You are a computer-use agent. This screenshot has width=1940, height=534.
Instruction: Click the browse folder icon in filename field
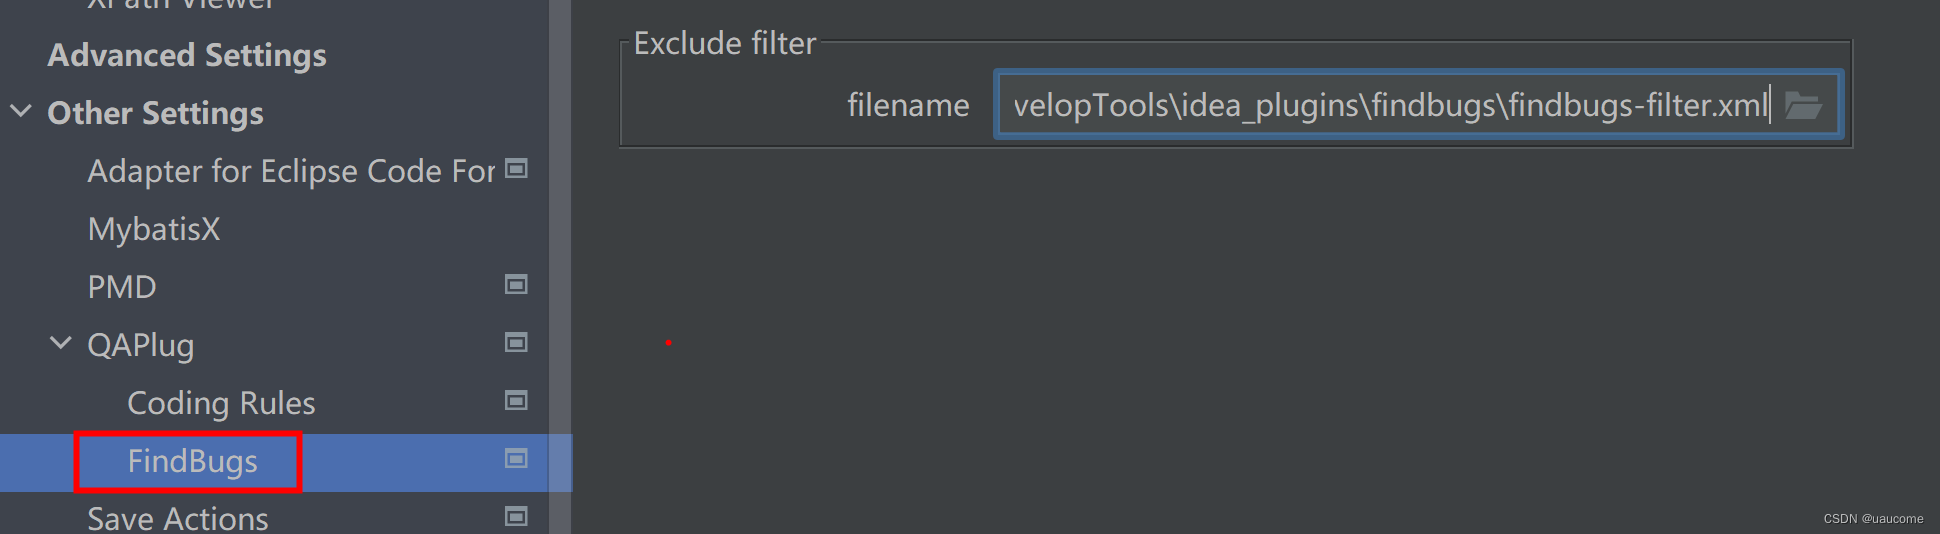[x=1803, y=105]
